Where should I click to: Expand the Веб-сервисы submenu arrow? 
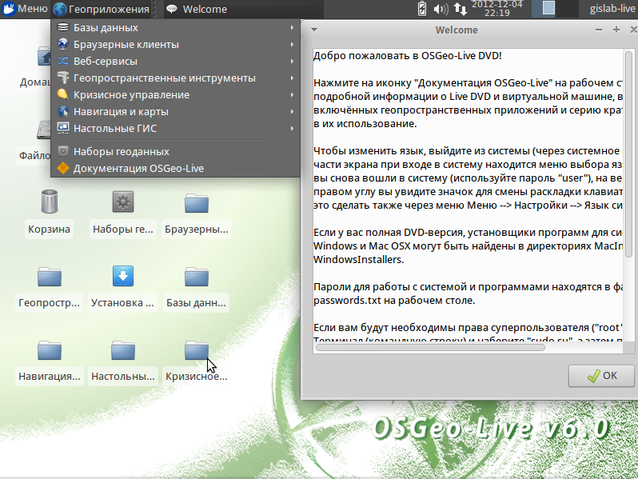click(292, 61)
